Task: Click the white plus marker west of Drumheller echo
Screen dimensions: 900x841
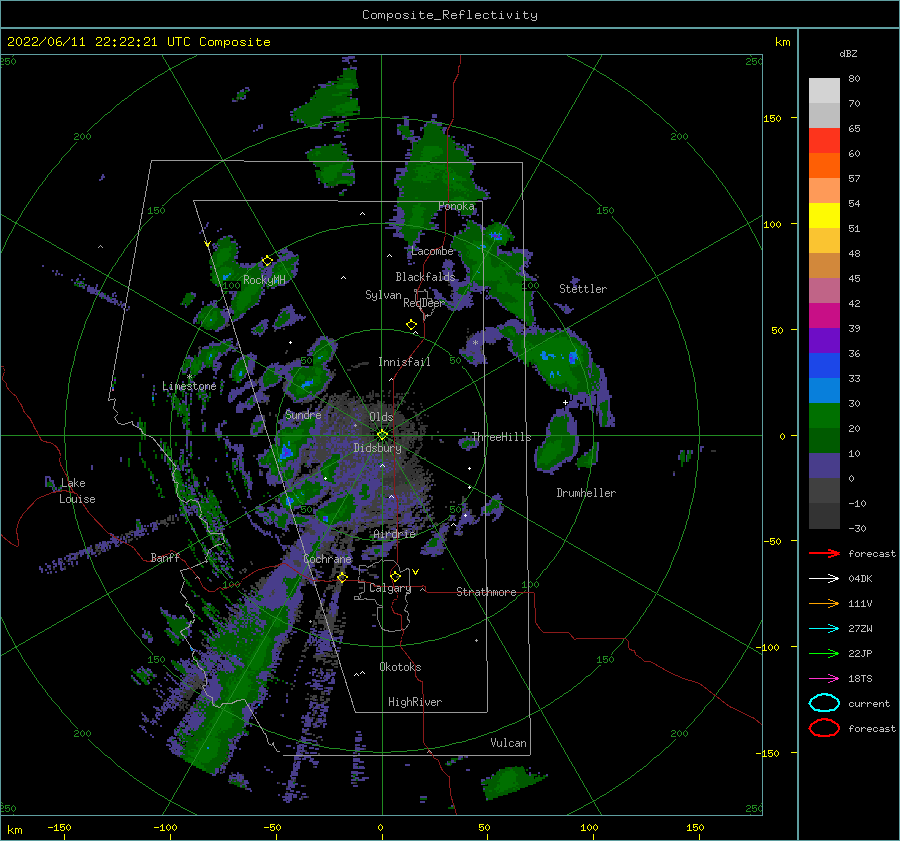Action: [565, 402]
